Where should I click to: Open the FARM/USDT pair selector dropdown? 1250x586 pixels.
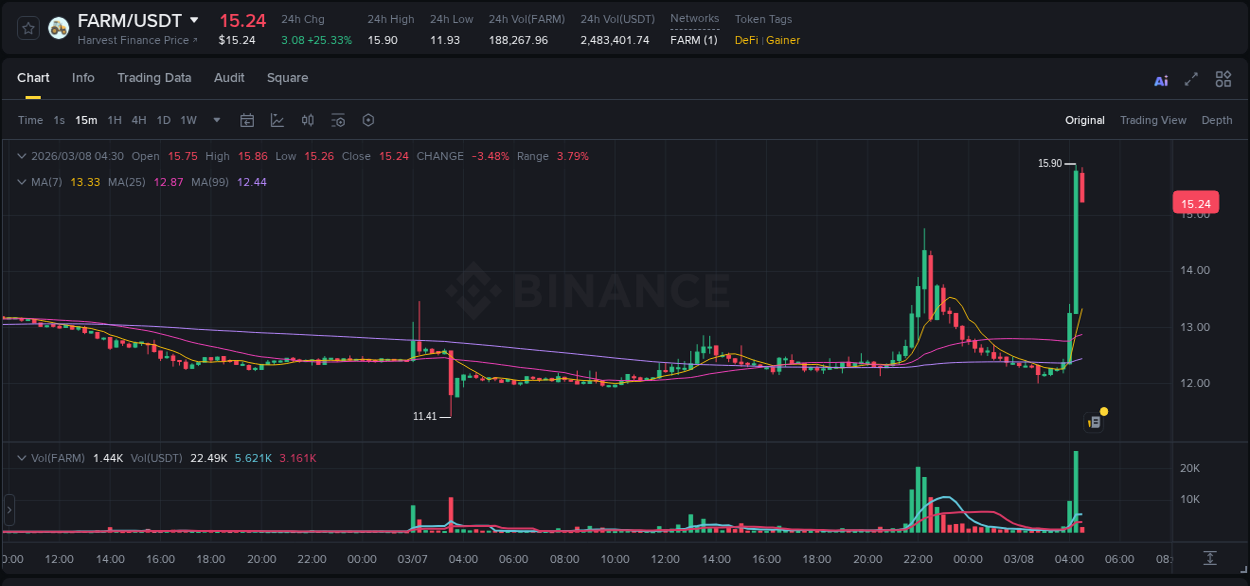193,19
